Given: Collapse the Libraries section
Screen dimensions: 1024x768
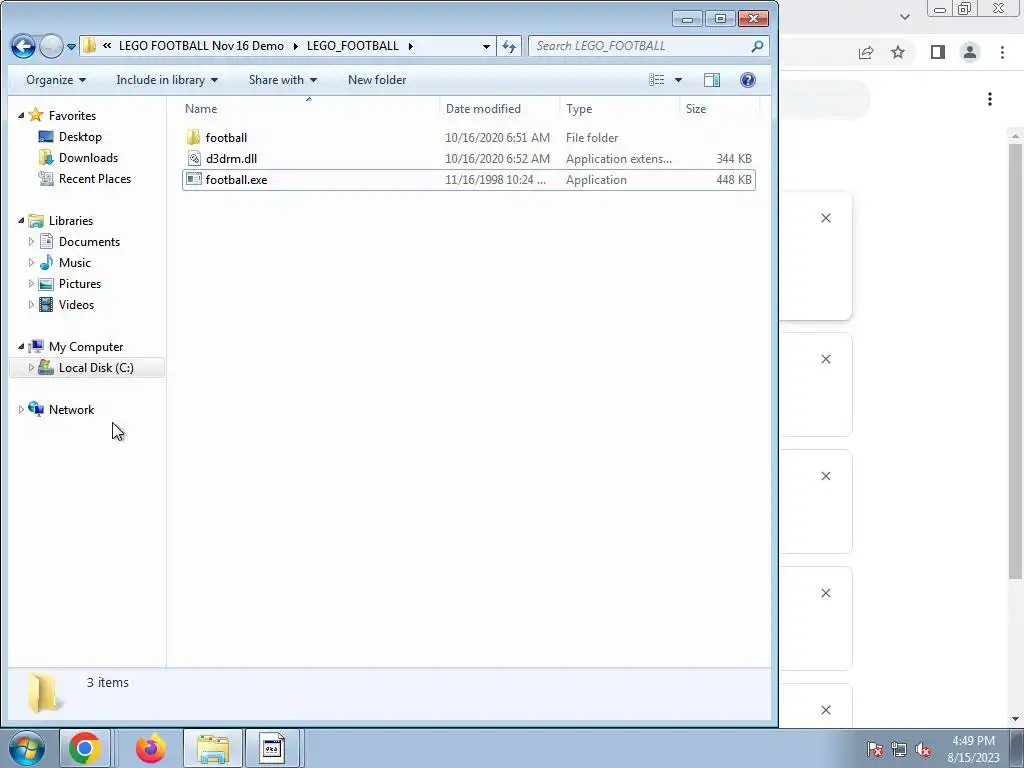Looking at the screenshot, I should [21, 220].
